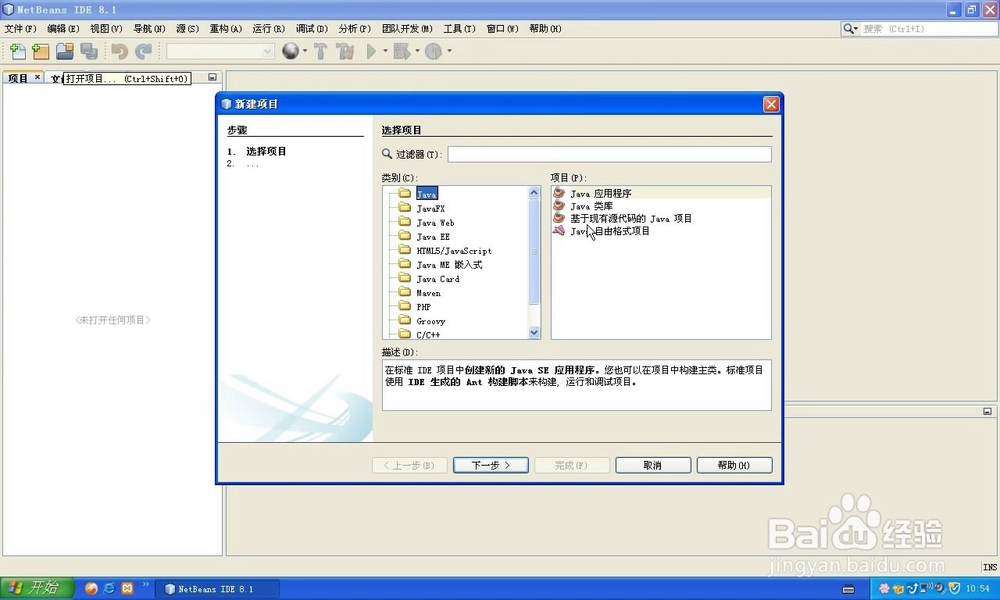Click the Open Project toolbar icon
The width and height of the screenshot is (1000, 600).
(64, 51)
